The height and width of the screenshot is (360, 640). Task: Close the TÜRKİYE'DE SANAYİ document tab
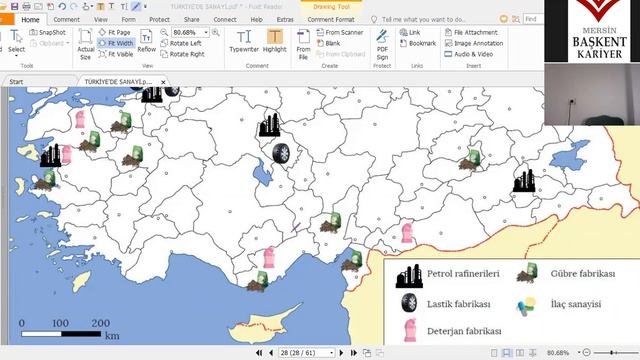pyautogui.click(x=163, y=82)
